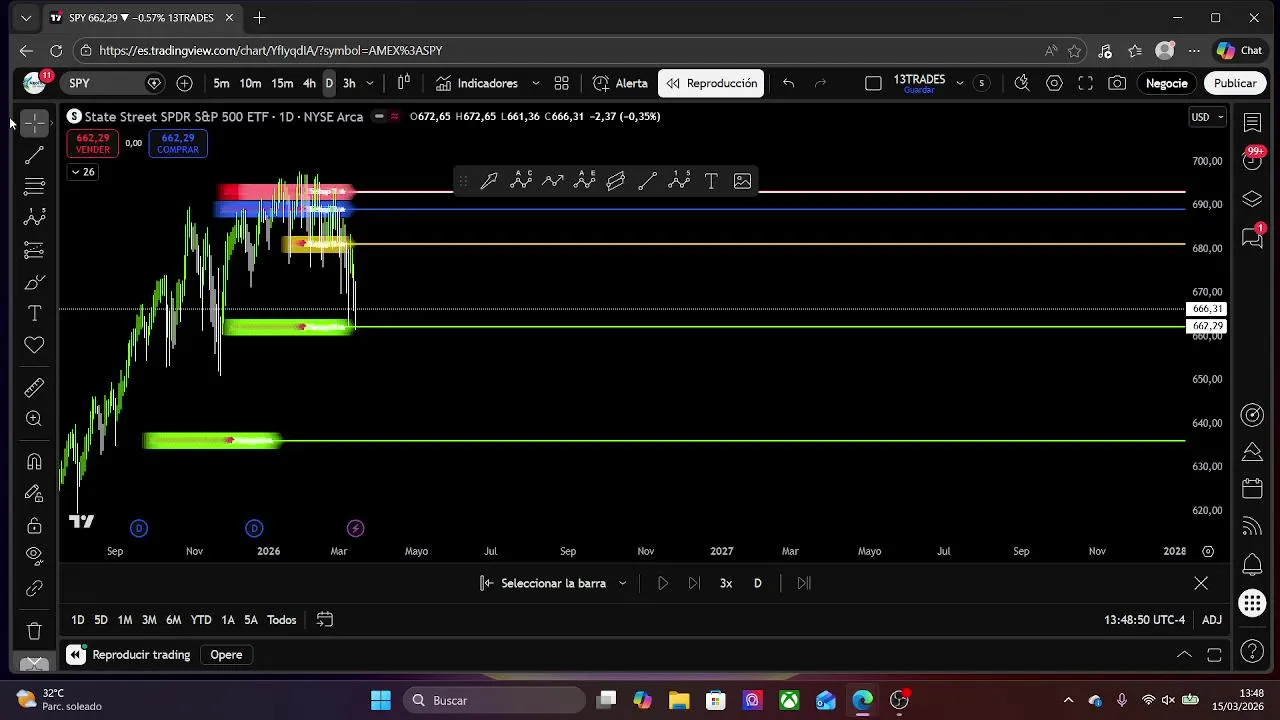The width and height of the screenshot is (1280, 720).
Task: Open the alerts clock panel with 99+ badge
Action: 1252,159
